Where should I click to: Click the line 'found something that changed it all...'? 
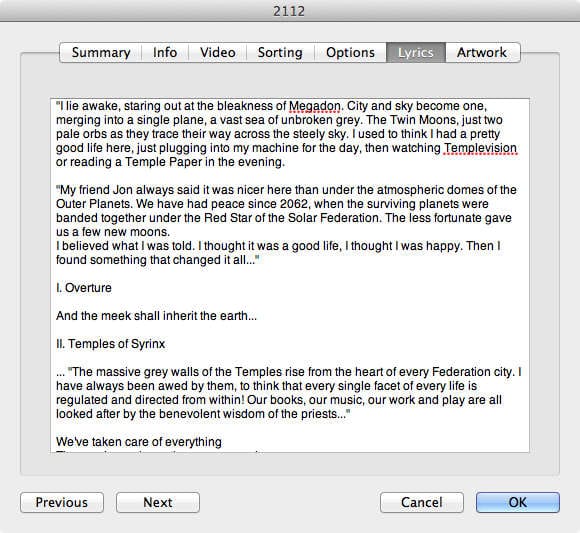(158, 260)
